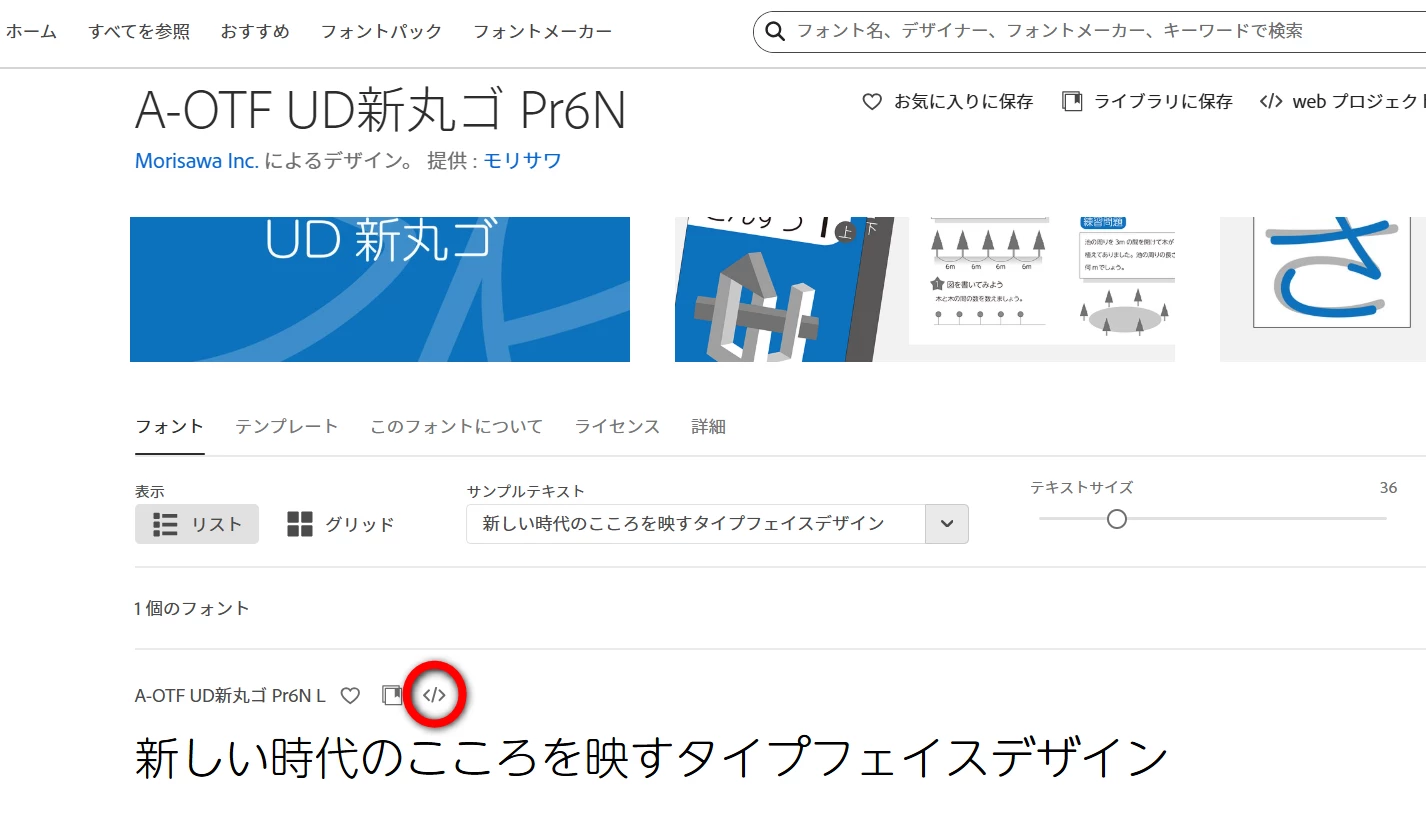Open the blue UD 新丸ゴ banner image
Viewport: 1426px width, 819px height.
click(x=380, y=289)
